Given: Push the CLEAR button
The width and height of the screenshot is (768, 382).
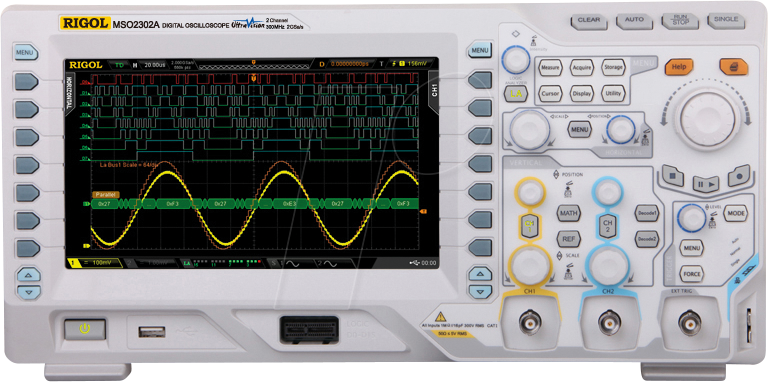Looking at the screenshot, I should pos(589,21).
